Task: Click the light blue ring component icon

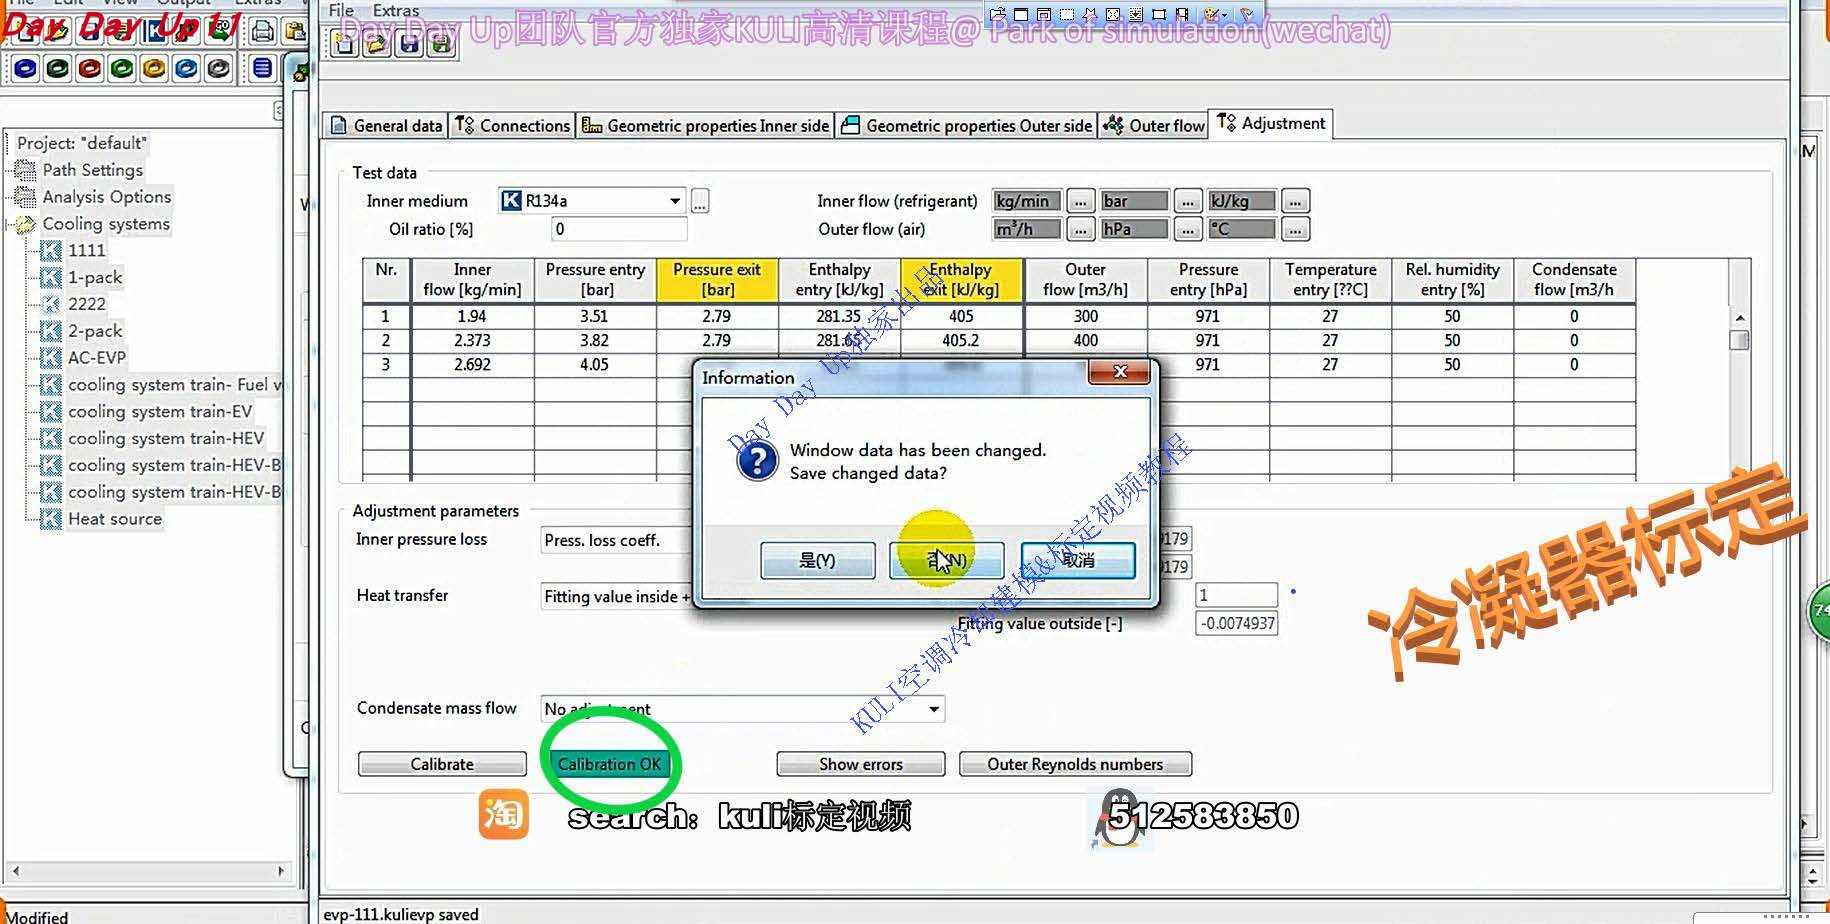Action: (186, 68)
